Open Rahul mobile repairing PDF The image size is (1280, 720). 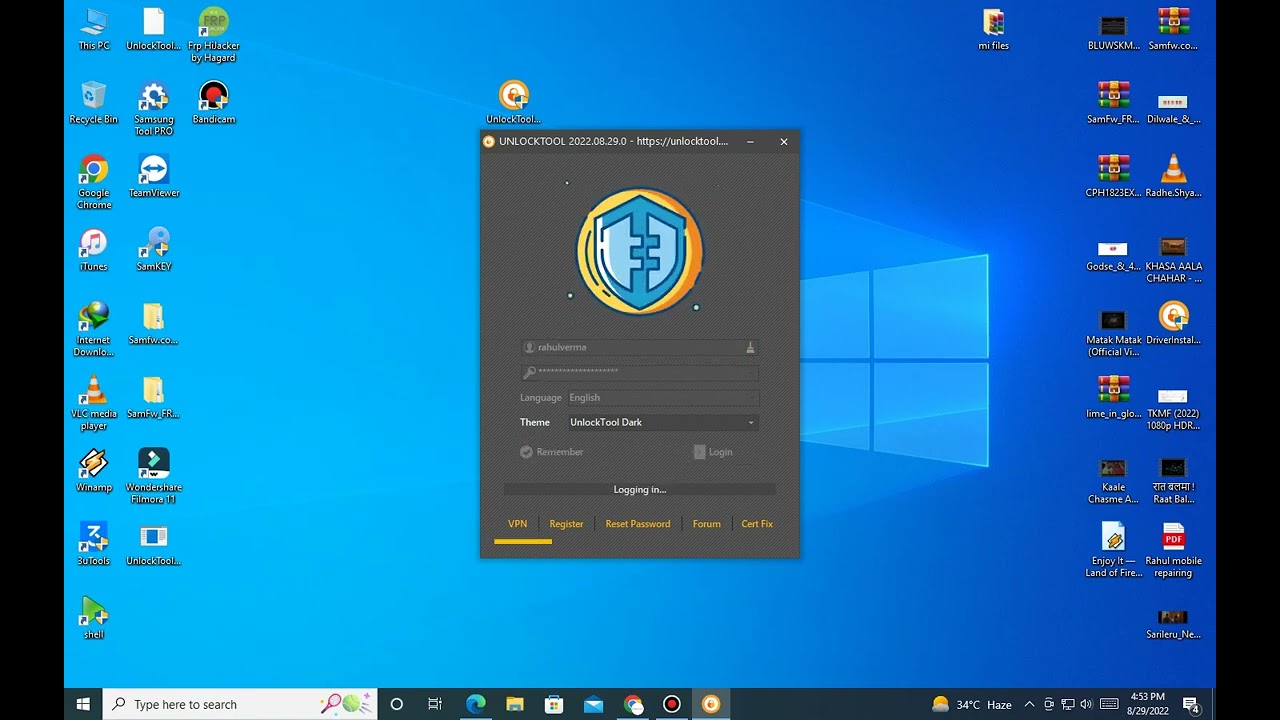(1173, 550)
